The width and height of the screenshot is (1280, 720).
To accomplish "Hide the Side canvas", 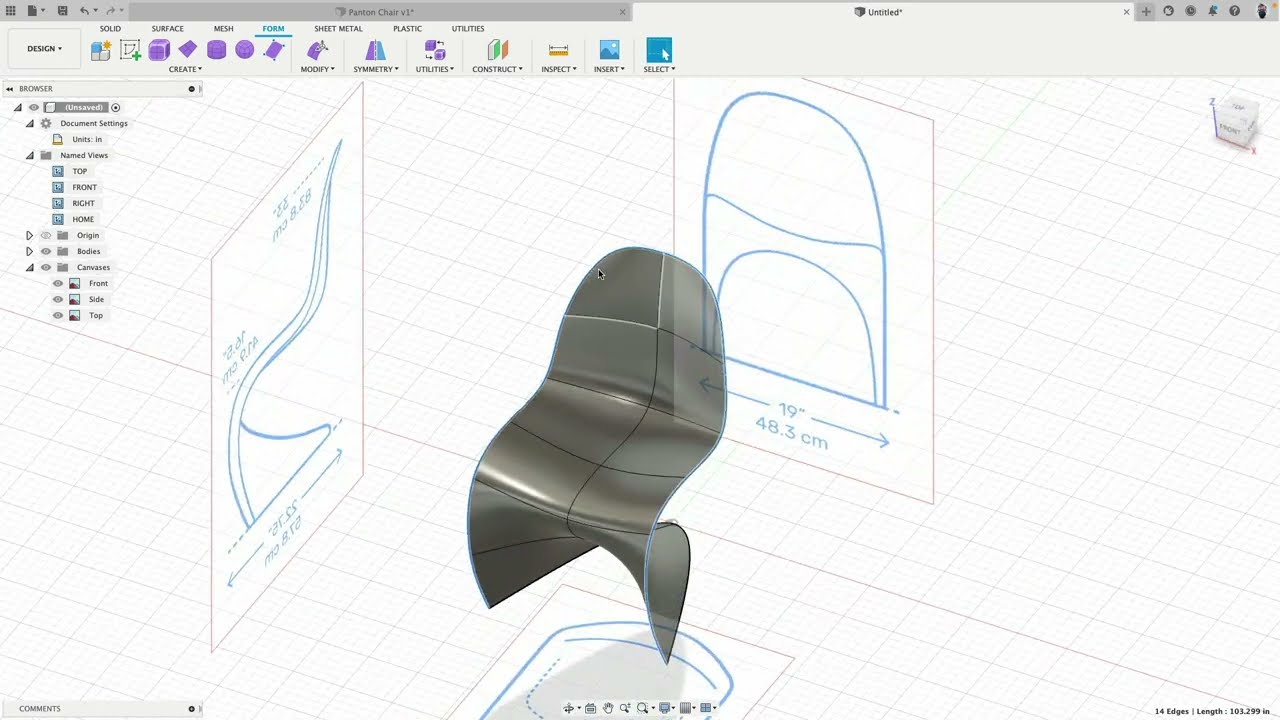I will [58, 299].
